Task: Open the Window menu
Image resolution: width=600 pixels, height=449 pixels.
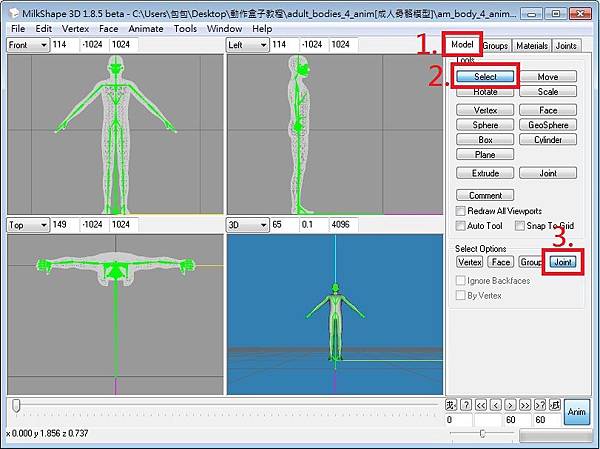Action: [x=224, y=29]
